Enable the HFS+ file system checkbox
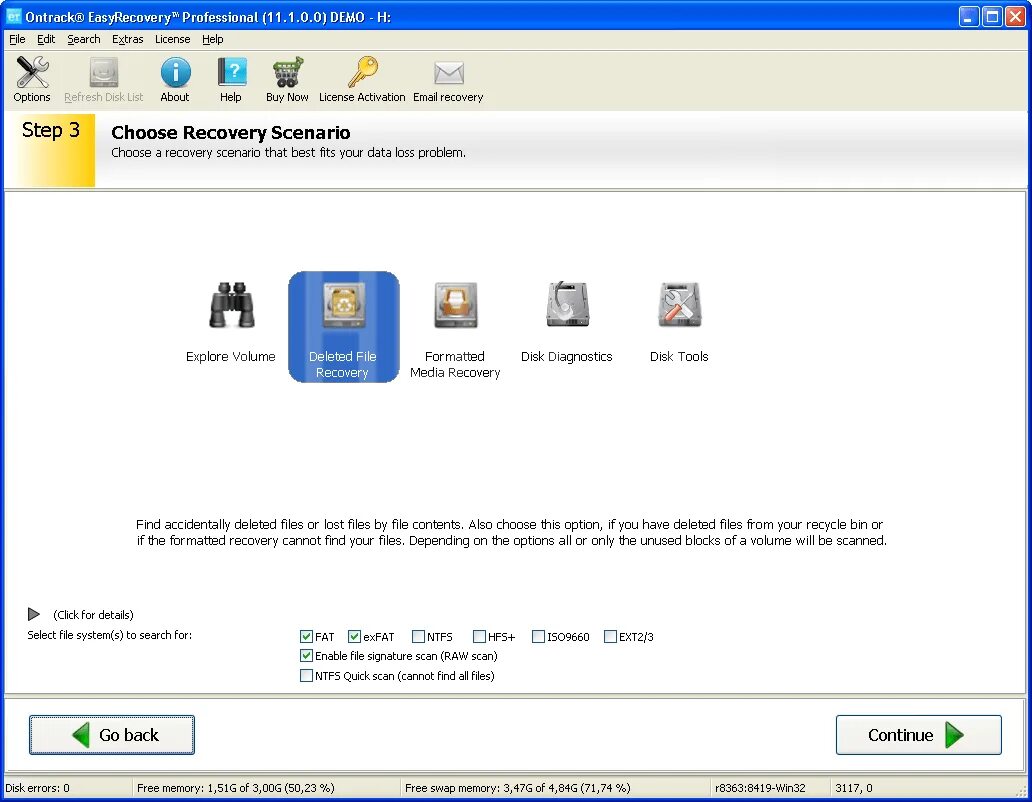Screen dimensions: 1032x802 [479, 636]
